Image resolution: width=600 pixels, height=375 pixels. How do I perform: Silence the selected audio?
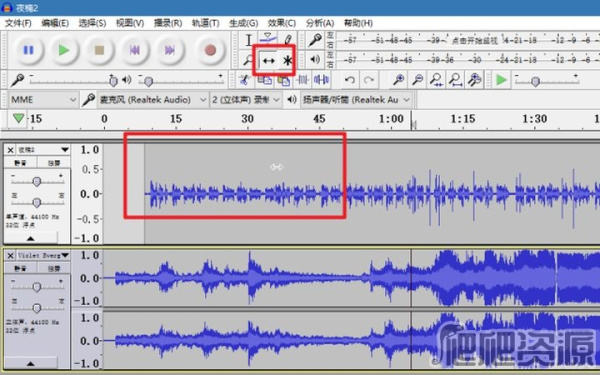(x=321, y=80)
